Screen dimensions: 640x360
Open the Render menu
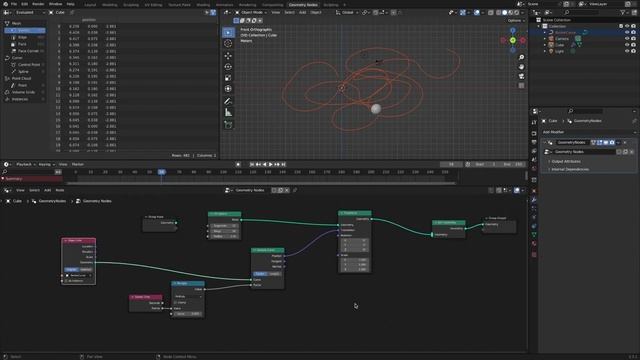(38, 4)
